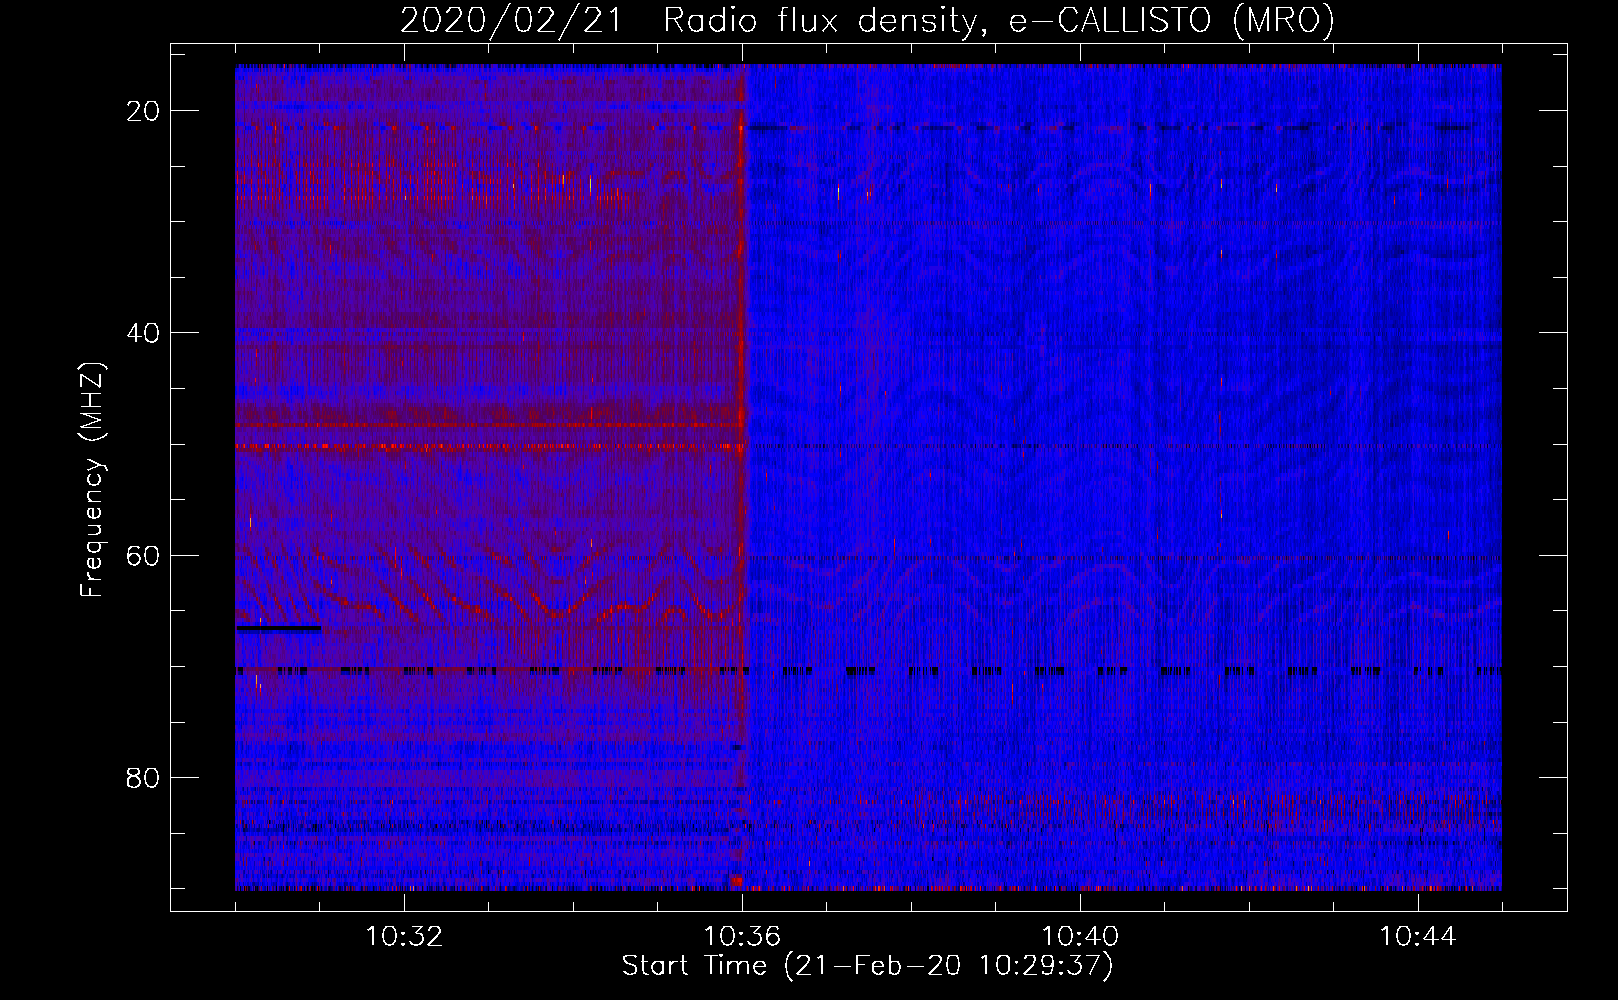Click the 10:40 time tick label
The width and height of the screenshot is (1618, 1000).
tap(1080, 937)
